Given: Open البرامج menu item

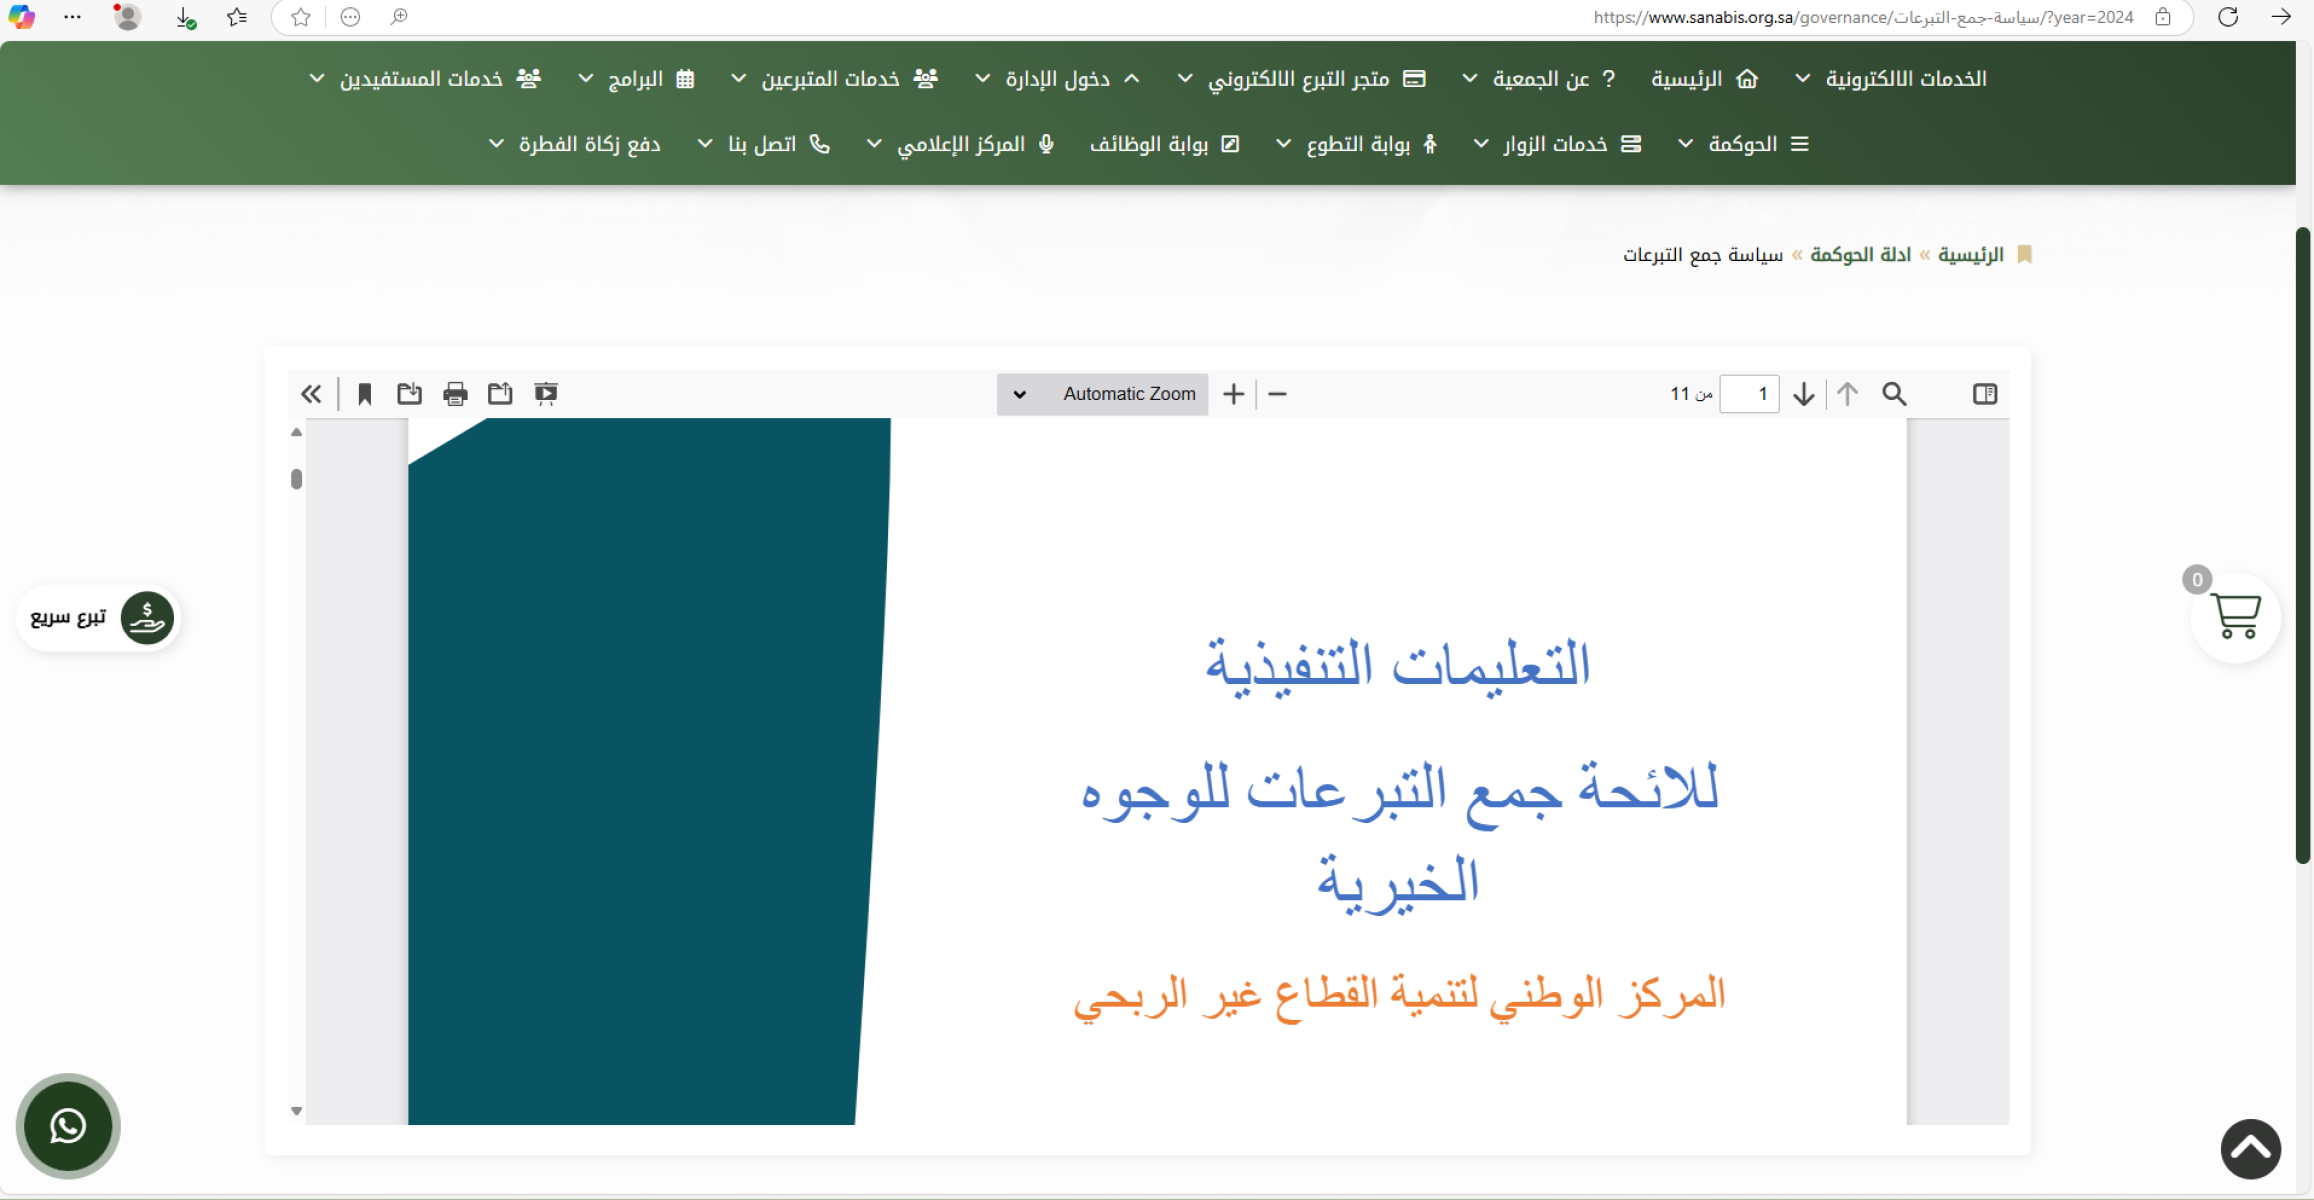Looking at the screenshot, I should [x=651, y=78].
